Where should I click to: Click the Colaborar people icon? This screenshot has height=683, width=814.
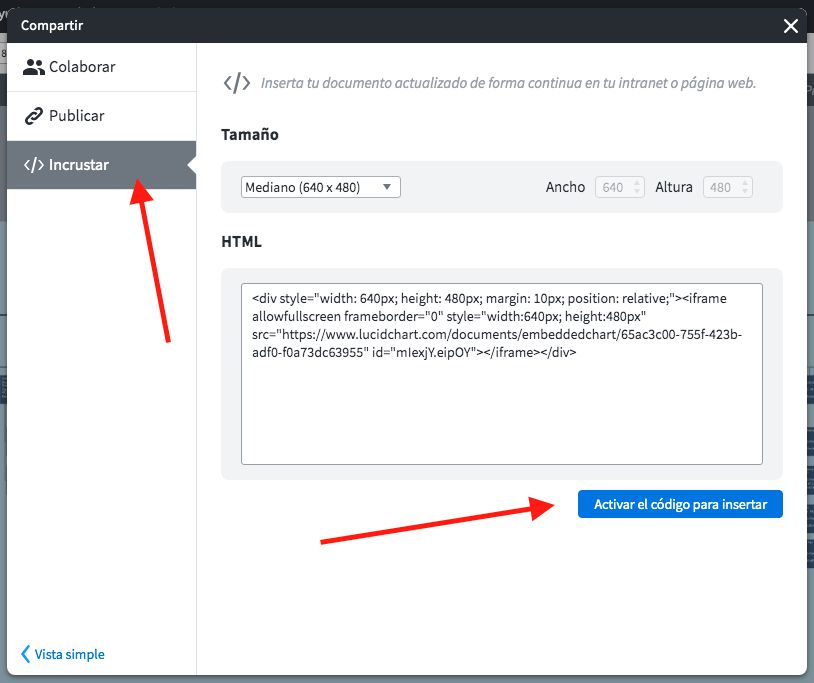34,67
